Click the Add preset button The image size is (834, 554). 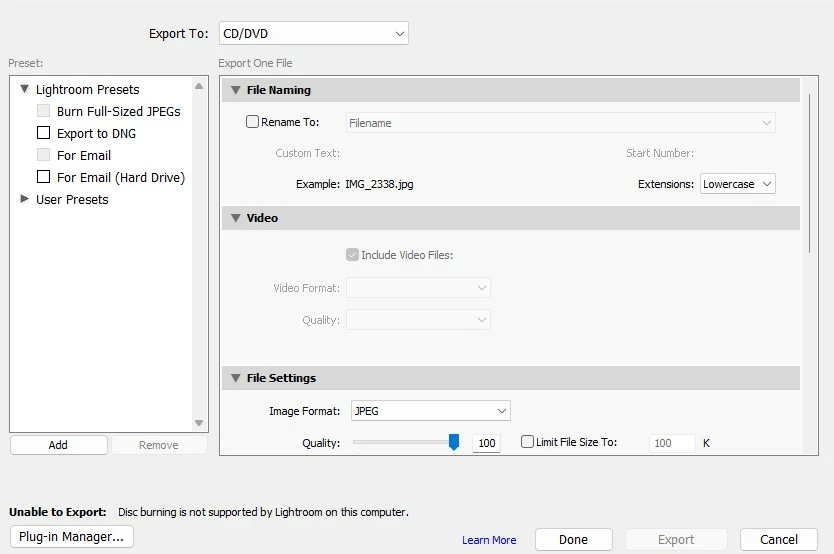pyautogui.click(x=59, y=445)
